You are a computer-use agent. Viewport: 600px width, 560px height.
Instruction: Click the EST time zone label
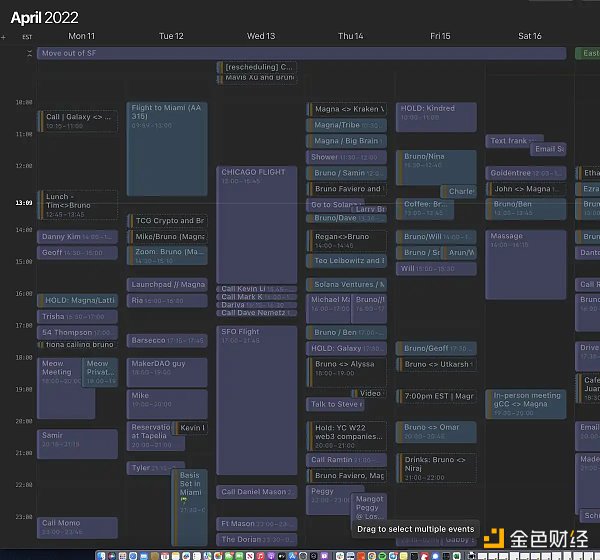click(x=26, y=36)
